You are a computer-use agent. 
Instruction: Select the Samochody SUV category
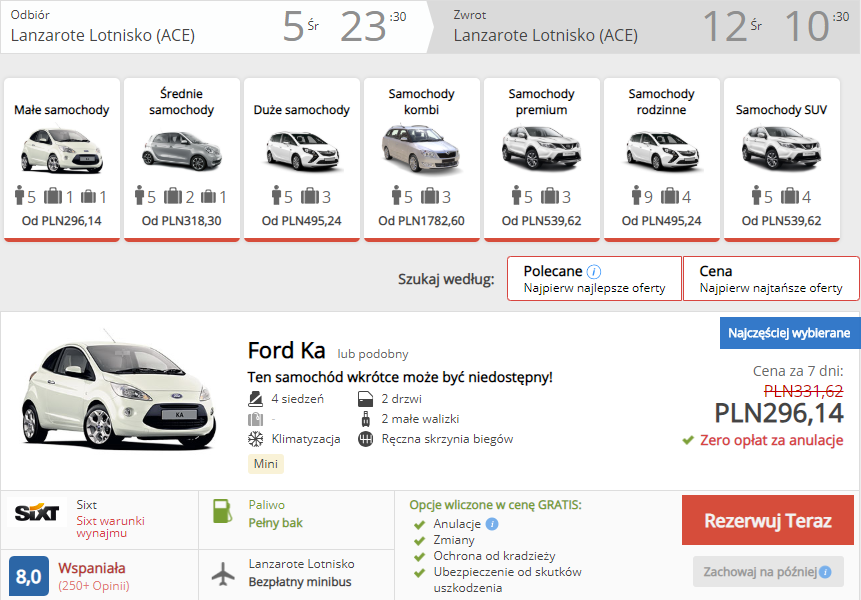[781, 158]
